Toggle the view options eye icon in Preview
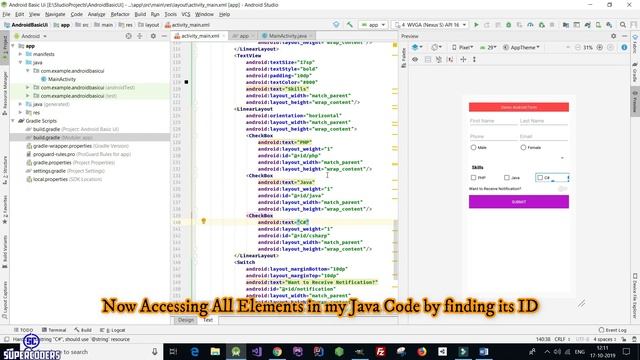The width and height of the screenshot is (640, 360). (x=415, y=59)
